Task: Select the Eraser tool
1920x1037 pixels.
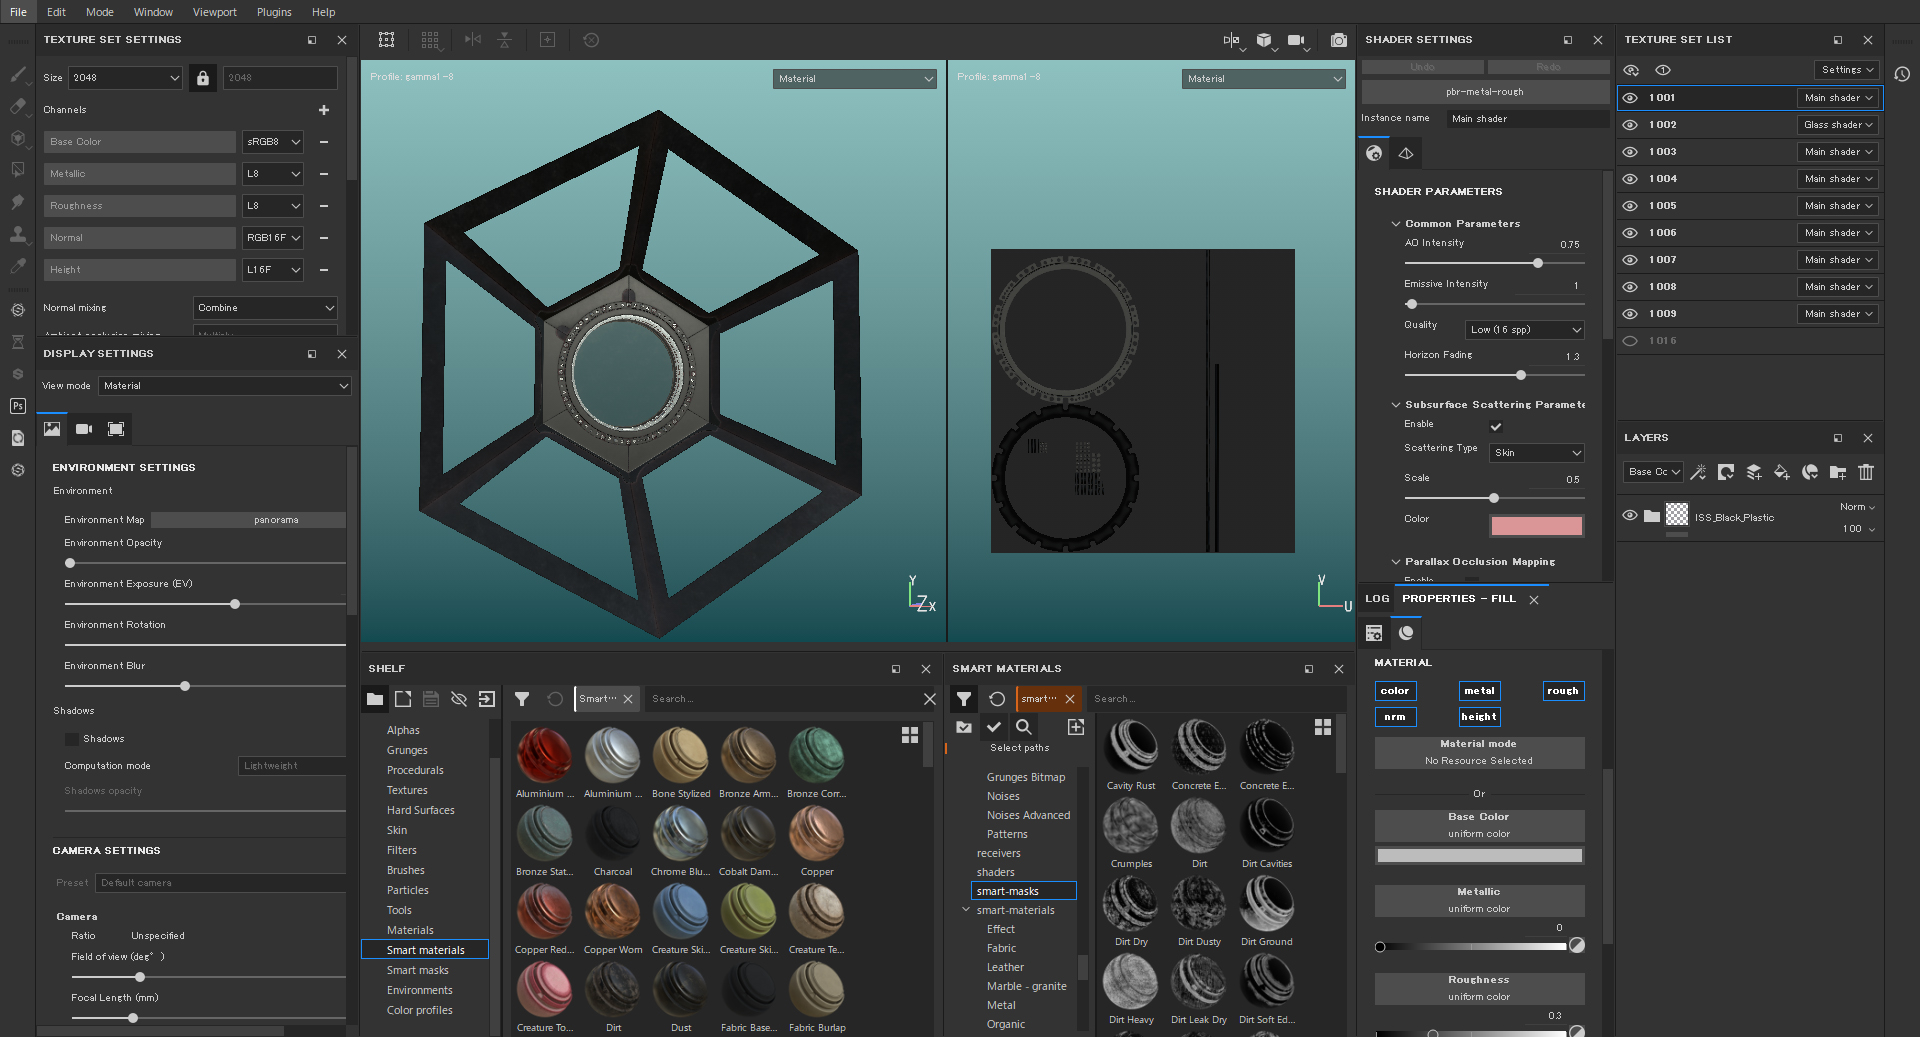Action: (x=17, y=105)
